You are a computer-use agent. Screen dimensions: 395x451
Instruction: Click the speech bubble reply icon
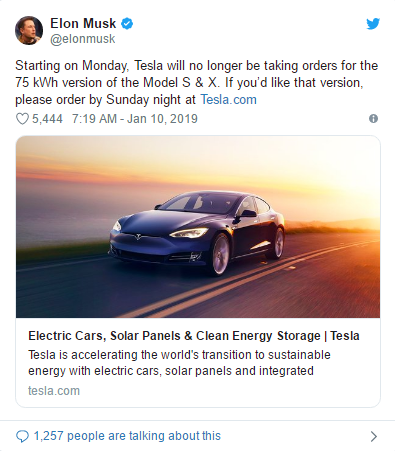click(x=23, y=436)
